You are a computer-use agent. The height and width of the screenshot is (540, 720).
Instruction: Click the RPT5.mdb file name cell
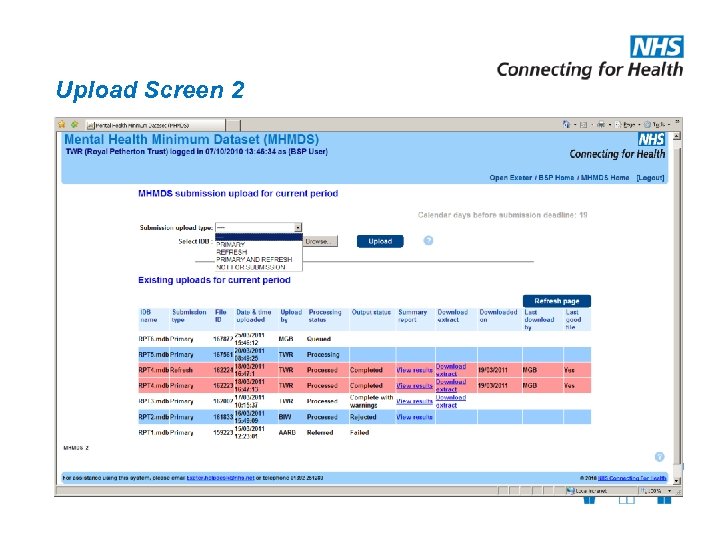click(154, 354)
